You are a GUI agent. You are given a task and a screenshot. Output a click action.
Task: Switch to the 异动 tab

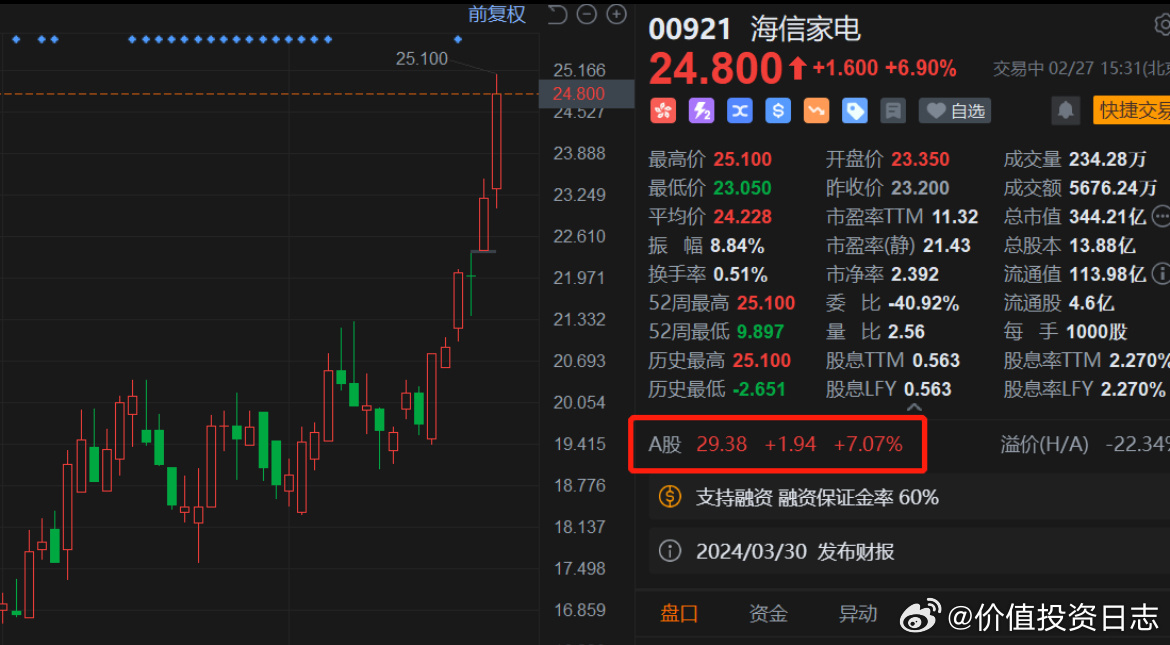[x=858, y=614]
